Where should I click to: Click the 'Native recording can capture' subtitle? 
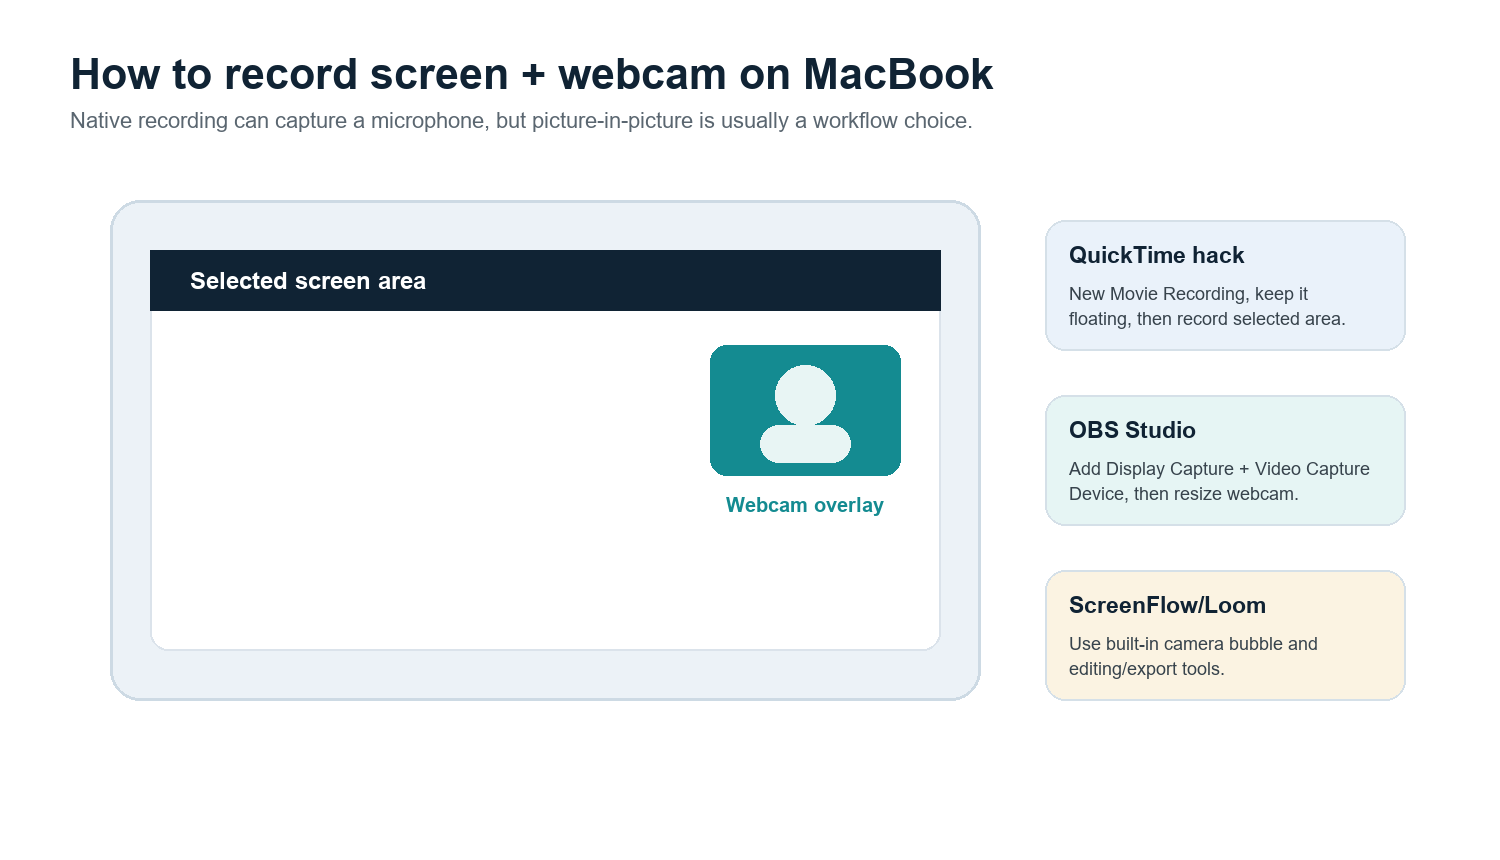pyautogui.click(x=521, y=121)
